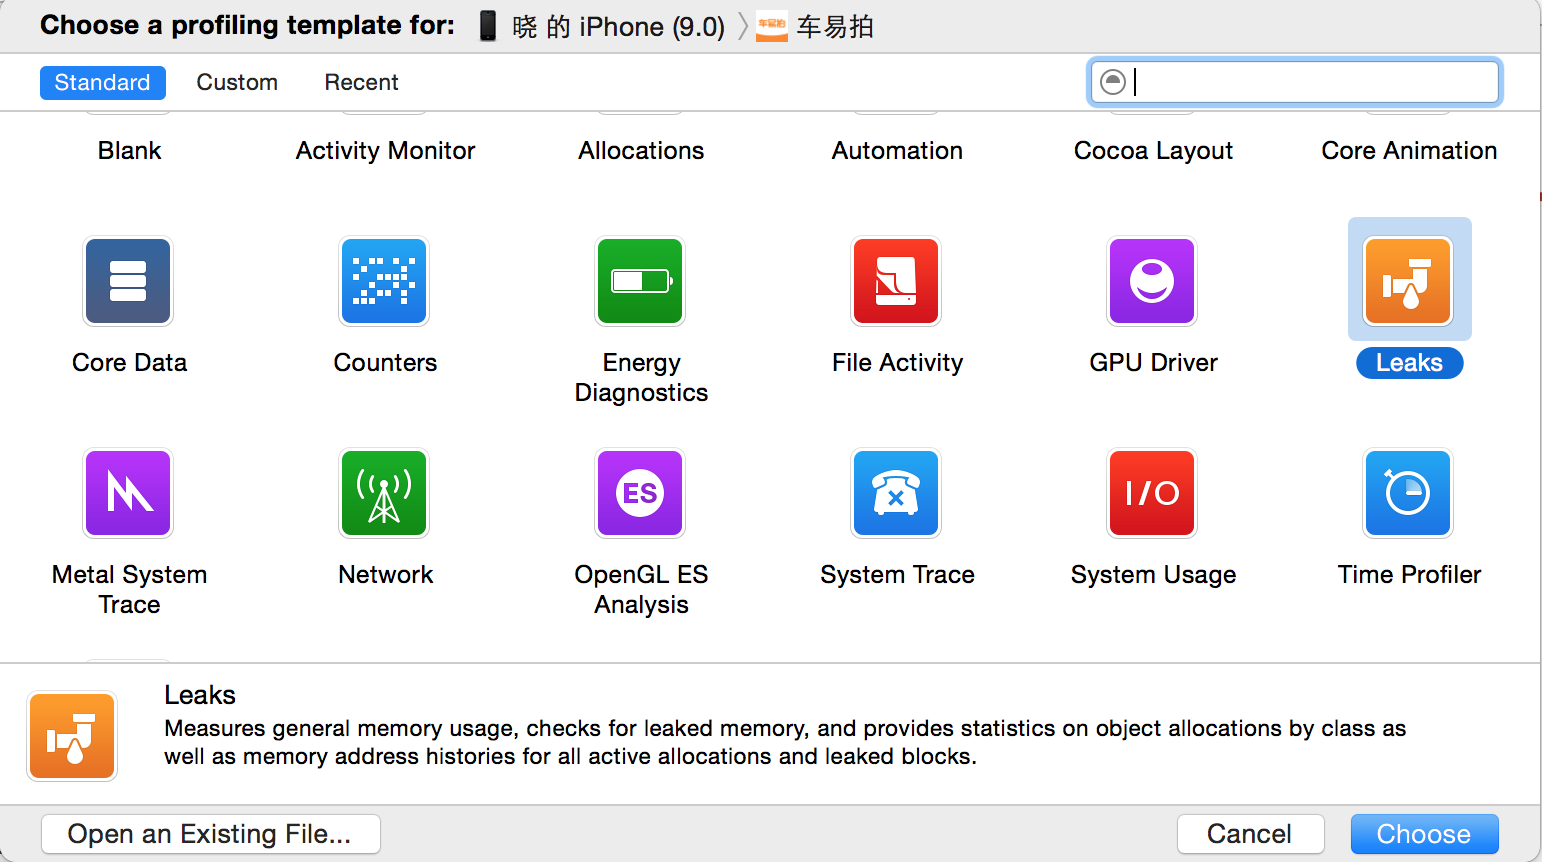Select the System Trace telephone icon

pyautogui.click(x=896, y=493)
